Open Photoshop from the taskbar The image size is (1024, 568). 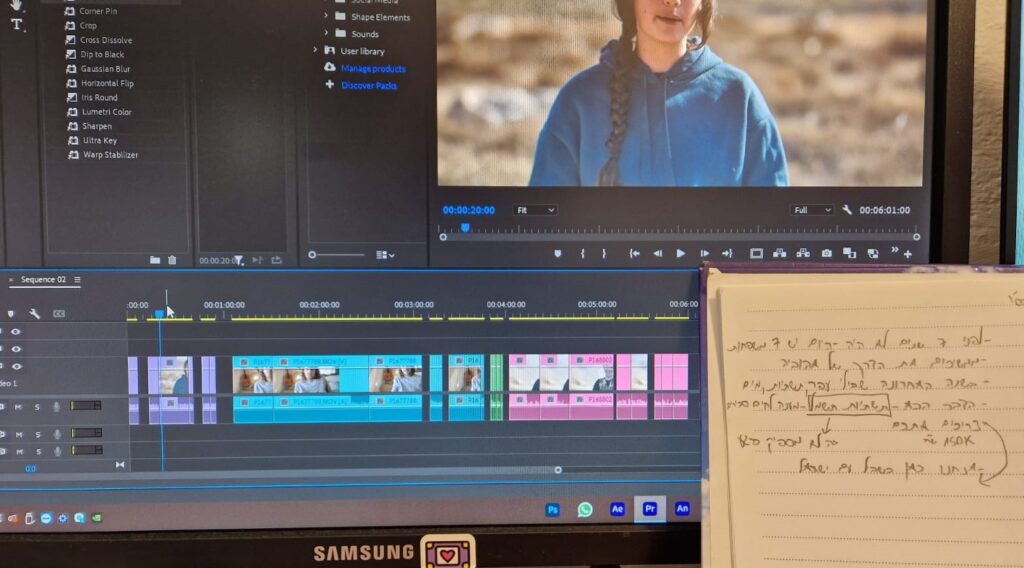click(x=552, y=509)
